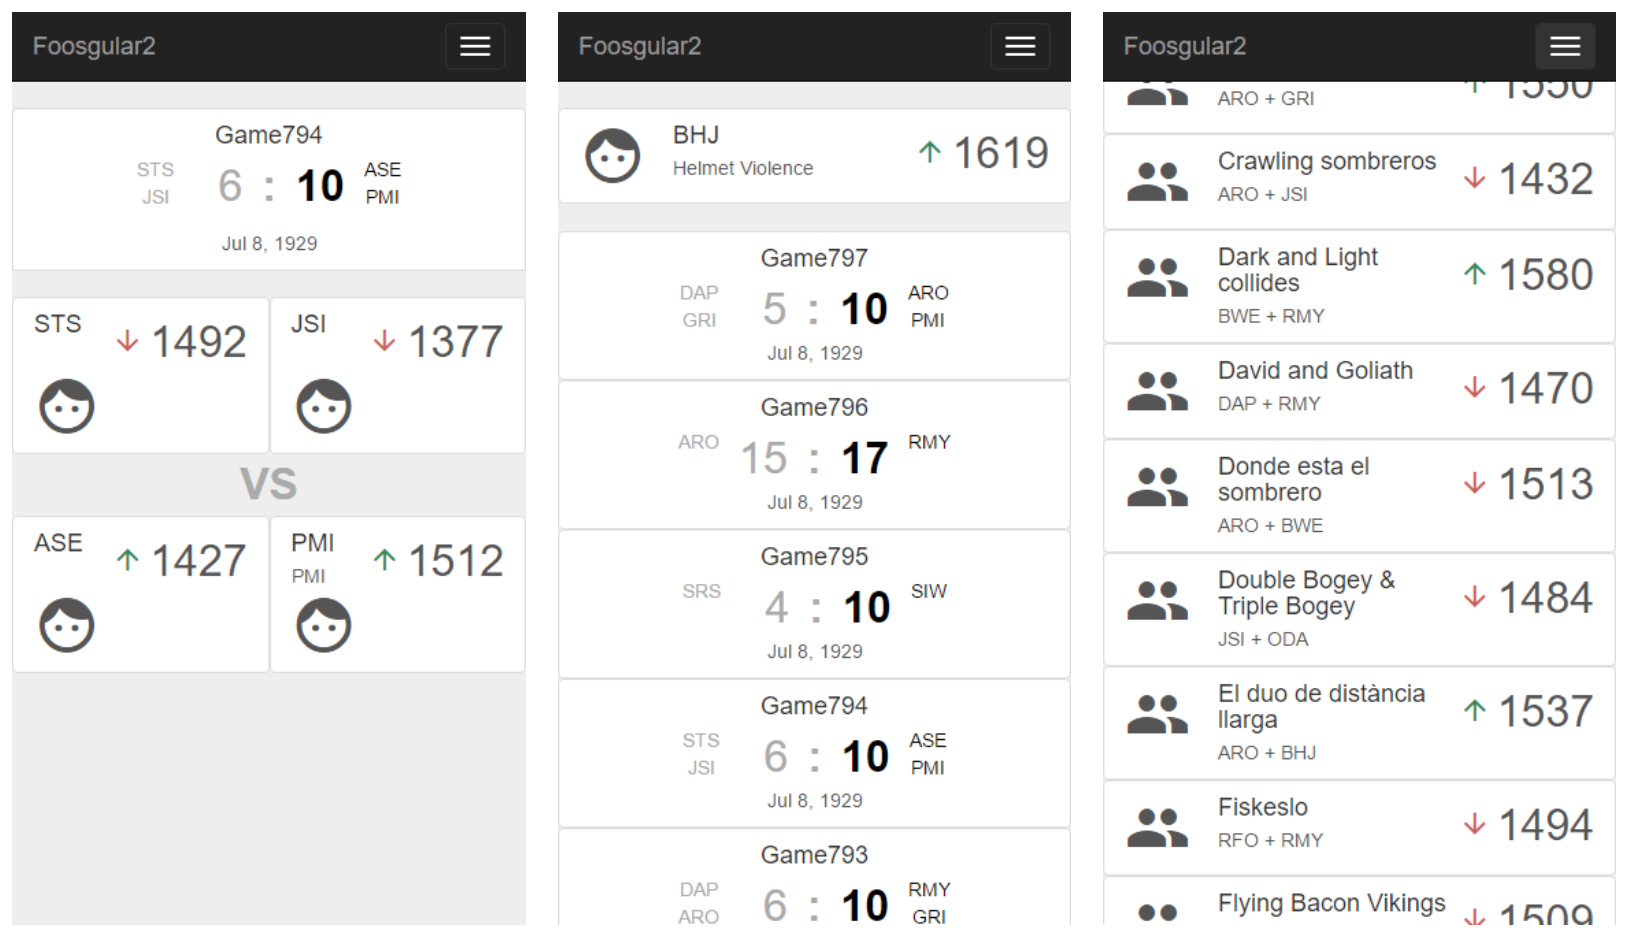Click Fiskeslo team people icon
Image resolution: width=1628 pixels, height=938 pixels.
point(1157,828)
